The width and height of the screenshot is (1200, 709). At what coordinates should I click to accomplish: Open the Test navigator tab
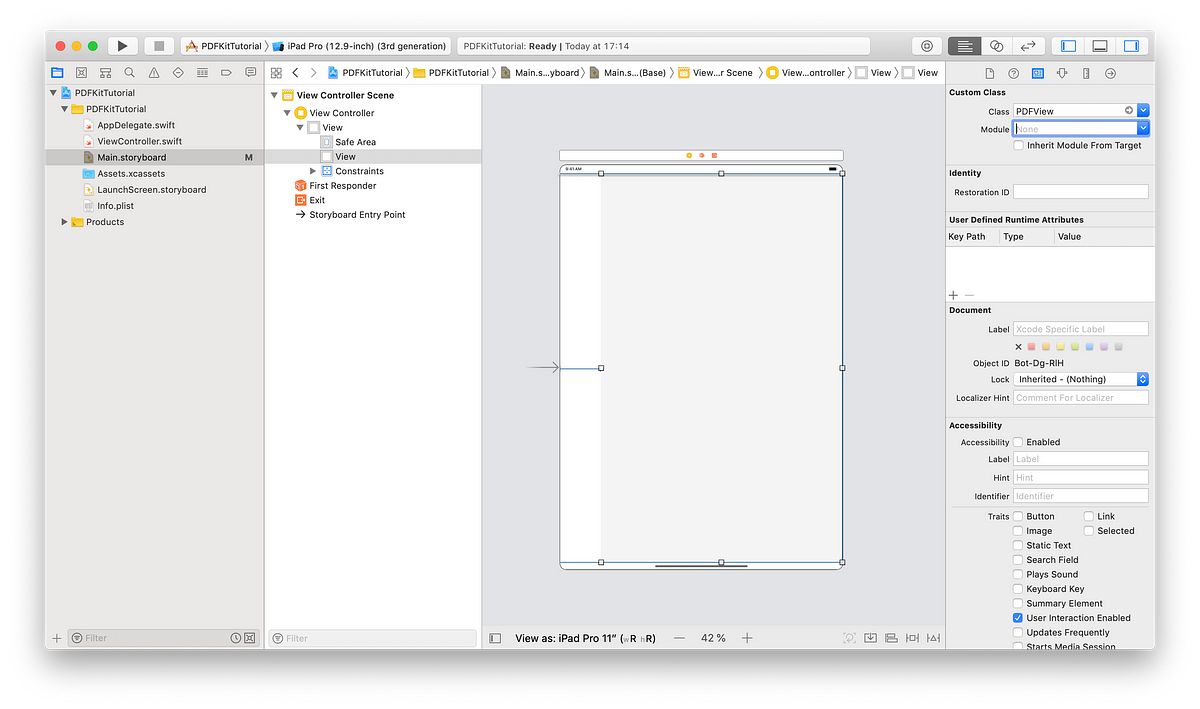click(178, 72)
